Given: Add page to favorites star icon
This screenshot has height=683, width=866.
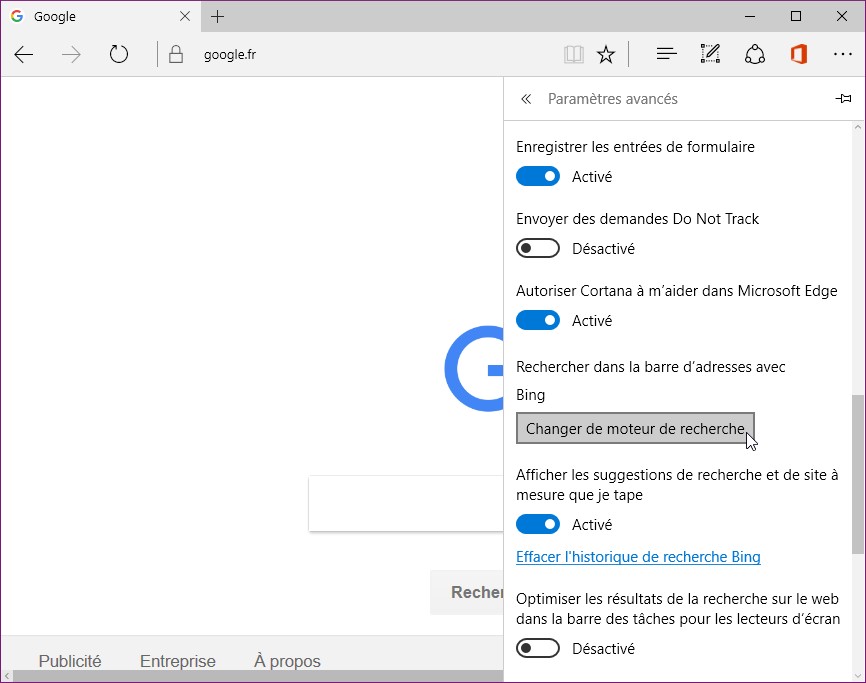Looking at the screenshot, I should click(606, 55).
